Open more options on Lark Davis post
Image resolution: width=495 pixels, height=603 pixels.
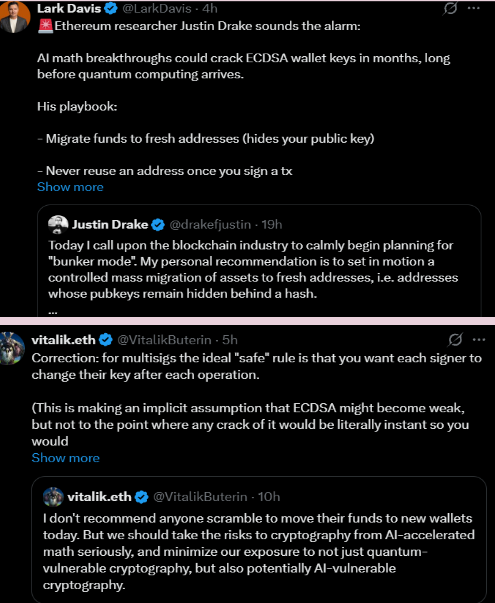pyautogui.click(x=473, y=8)
